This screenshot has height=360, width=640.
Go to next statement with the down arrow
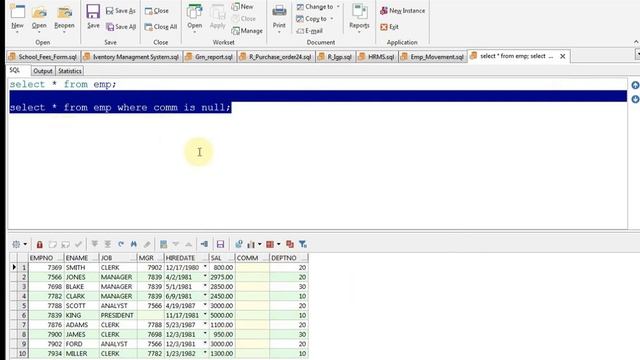[635, 99]
